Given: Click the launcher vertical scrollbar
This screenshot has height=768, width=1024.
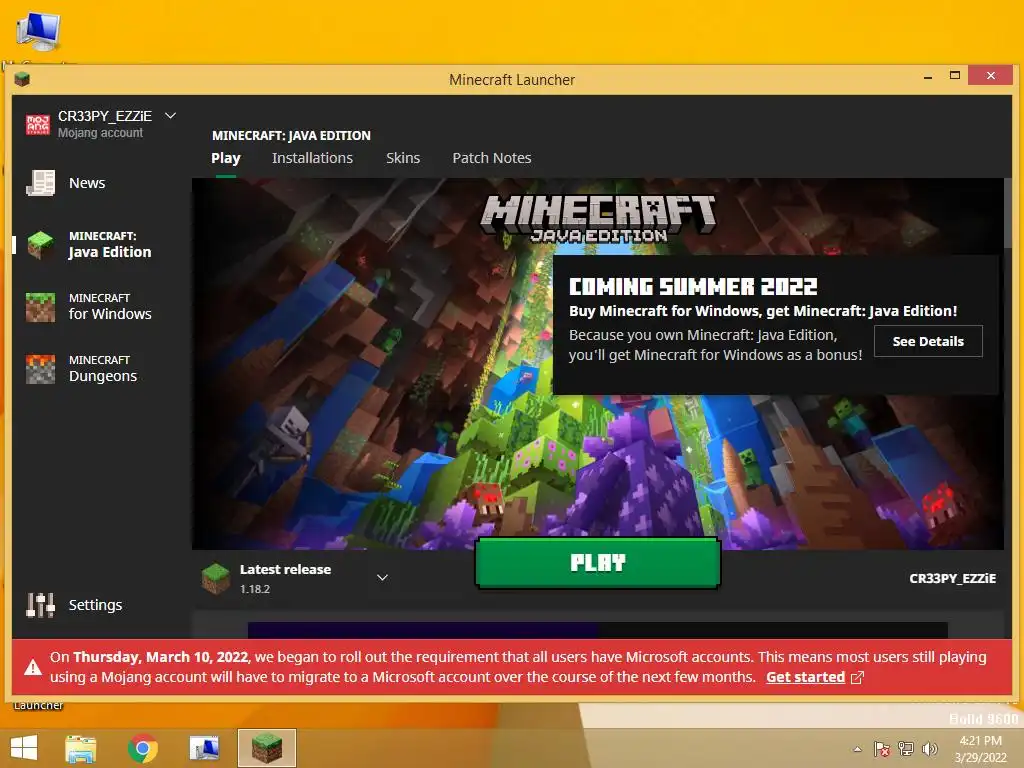Looking at the screenshot, I should point(1008,212).
